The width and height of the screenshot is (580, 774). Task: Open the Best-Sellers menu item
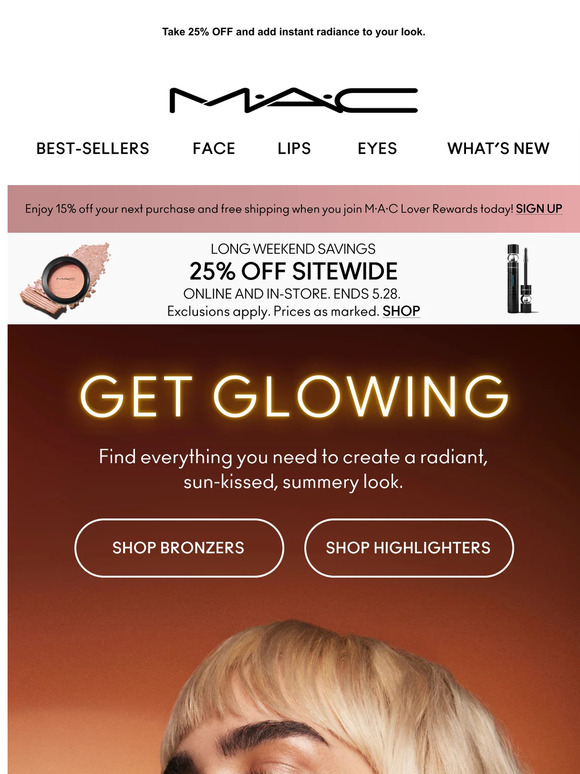point(93,148)
